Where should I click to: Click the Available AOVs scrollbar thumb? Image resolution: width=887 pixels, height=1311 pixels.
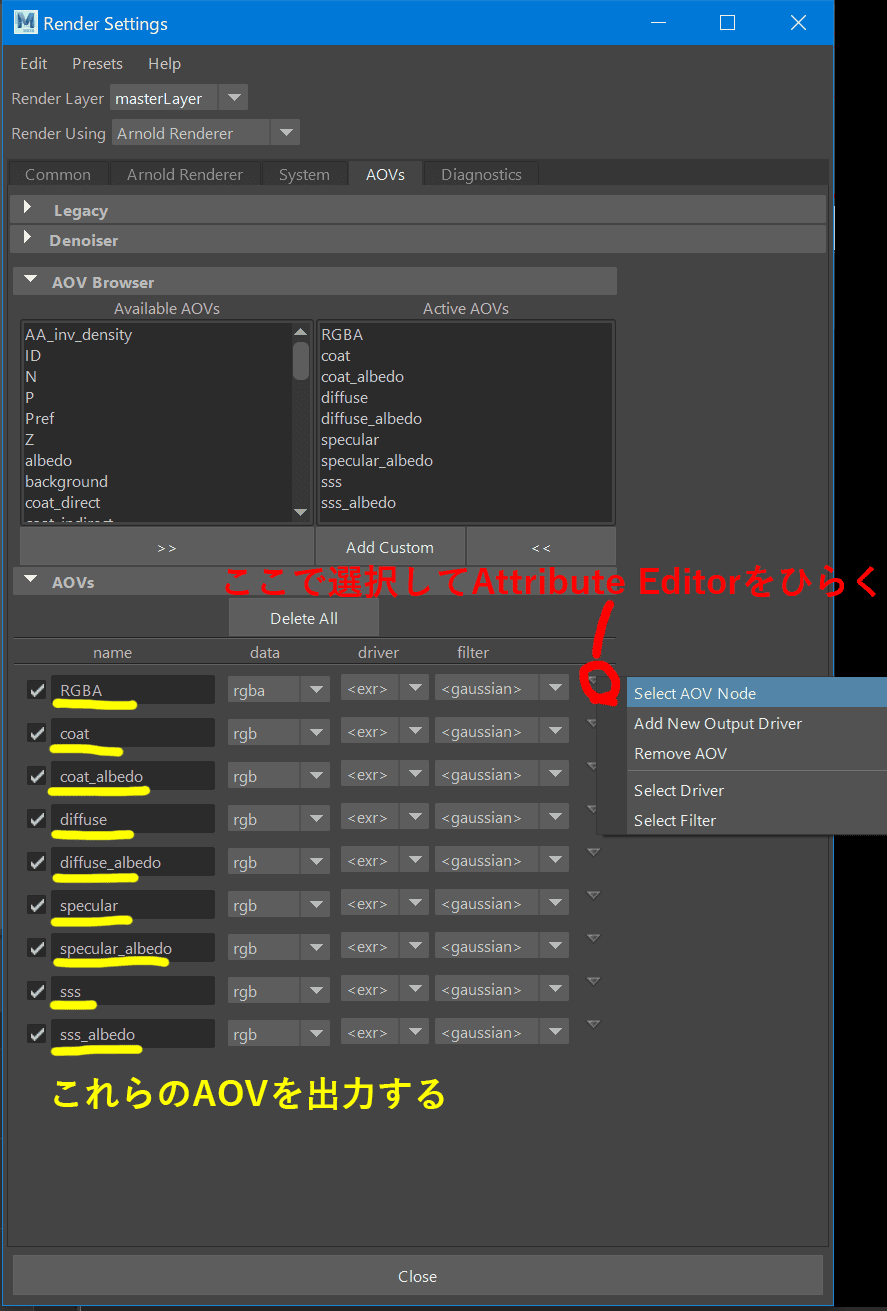[301, 360]
